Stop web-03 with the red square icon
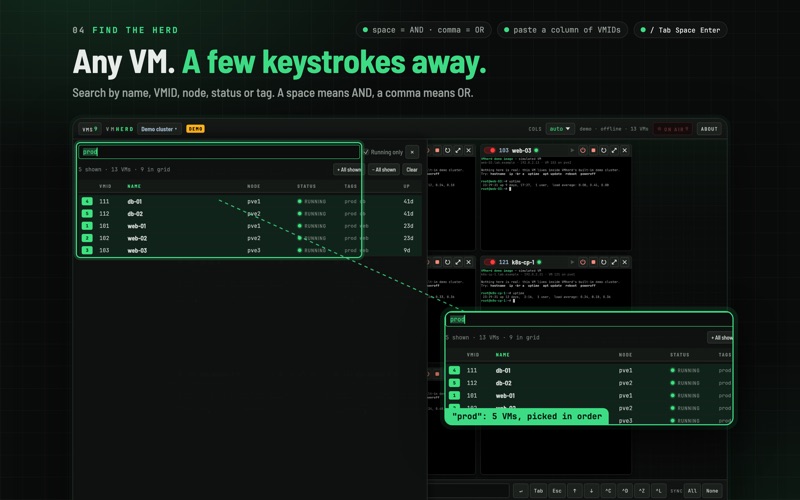The image size is (800, 500). (593, 151)
